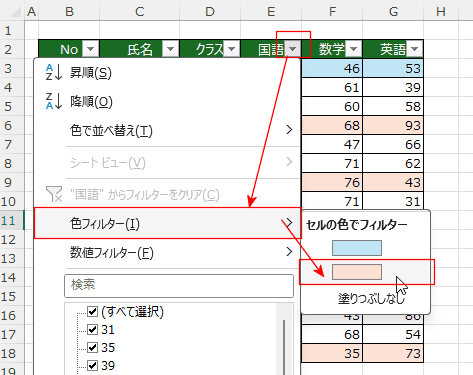Click the ascending sort A-Z icon
The image size is (473, 375).
point(54,72)
